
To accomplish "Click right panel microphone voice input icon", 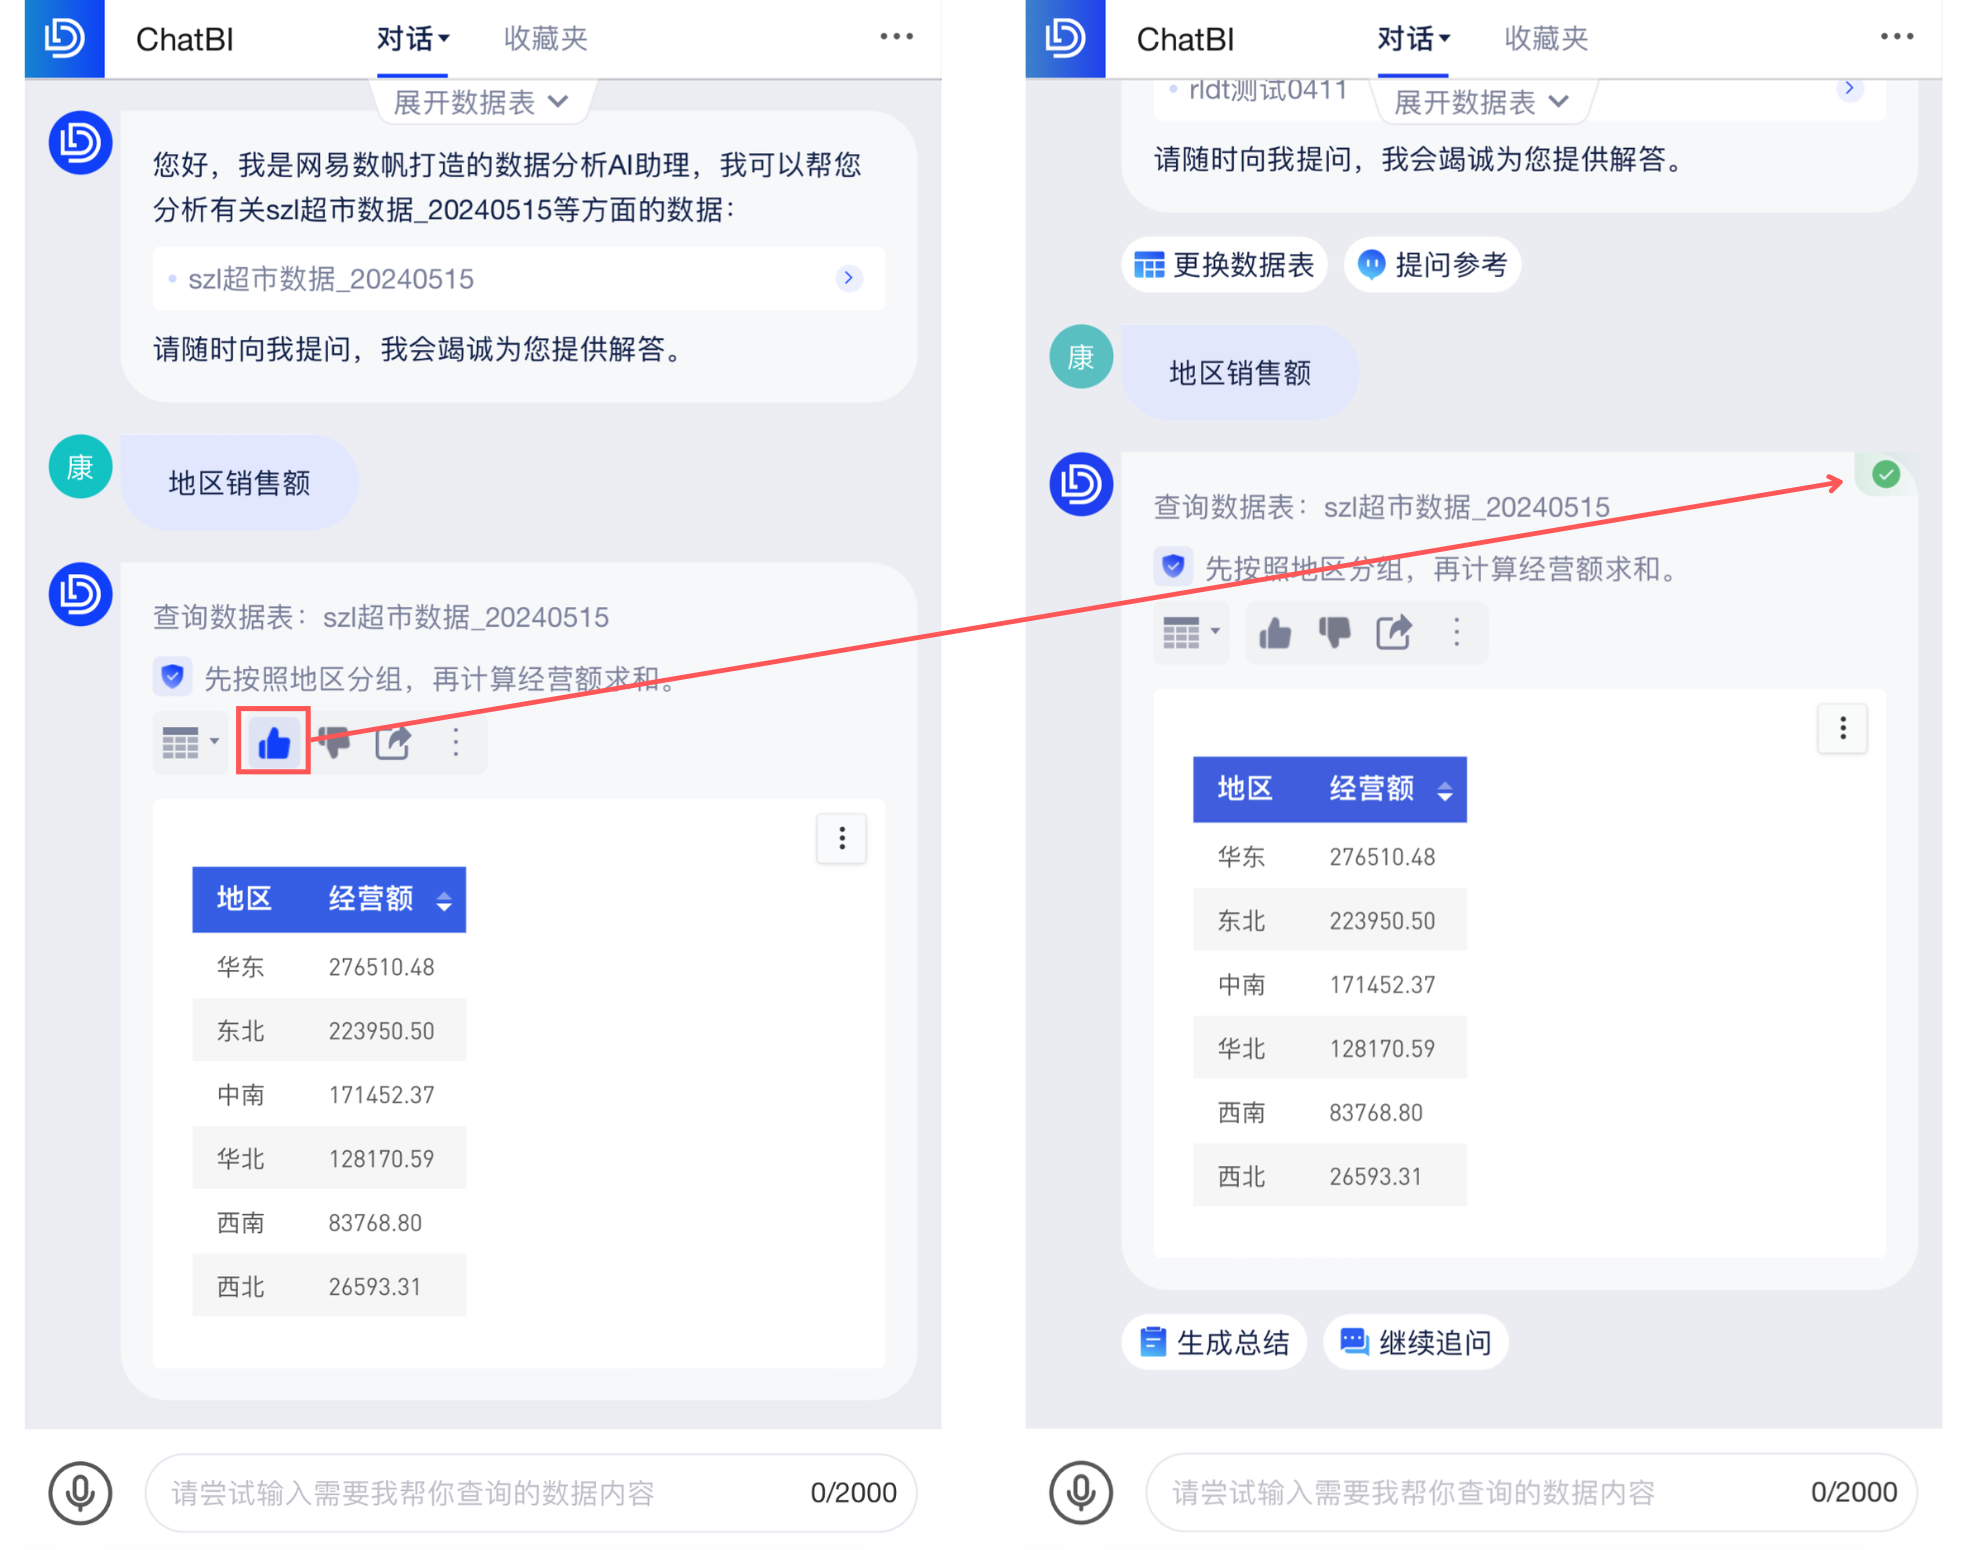I will (1080, 1493).
